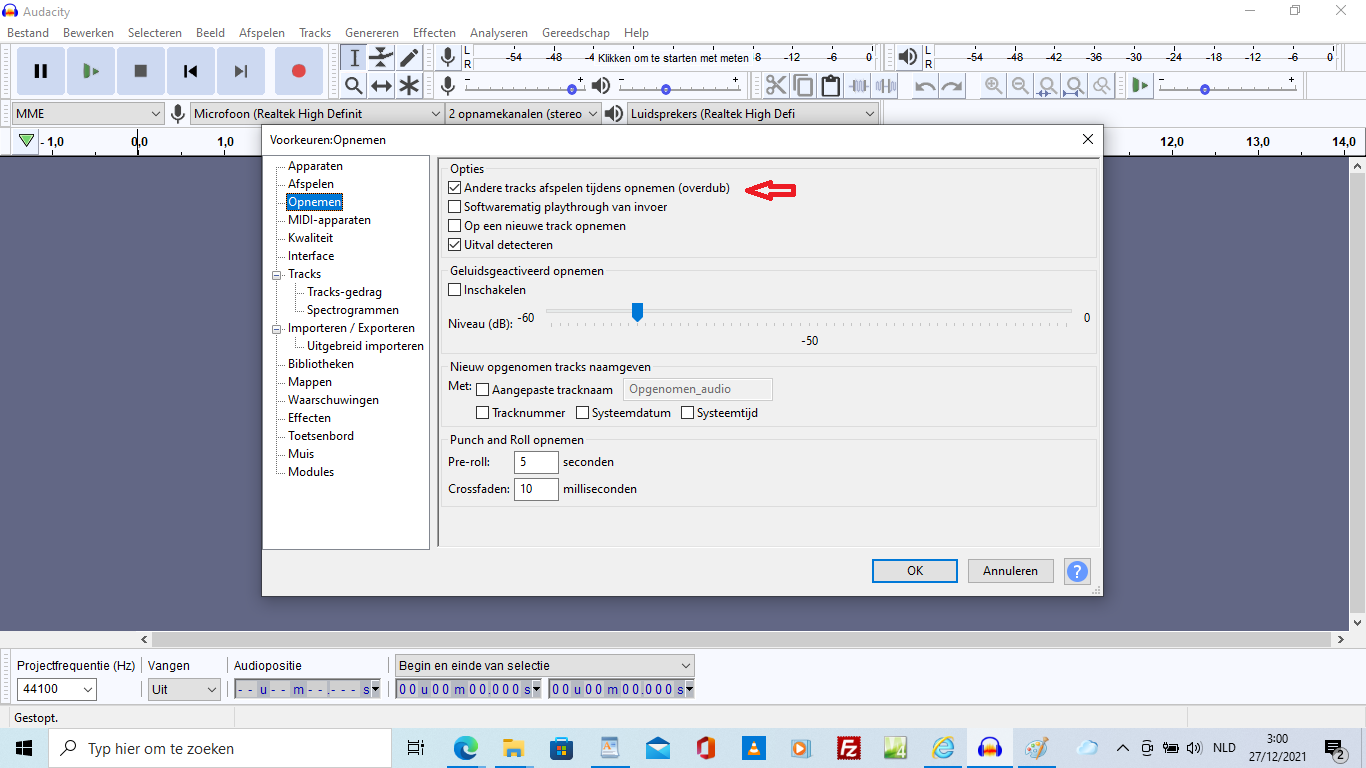Screen dimensions: 1366x768
Task: Click the Copy icon in toolbar
Action: (x=803, y=86)
